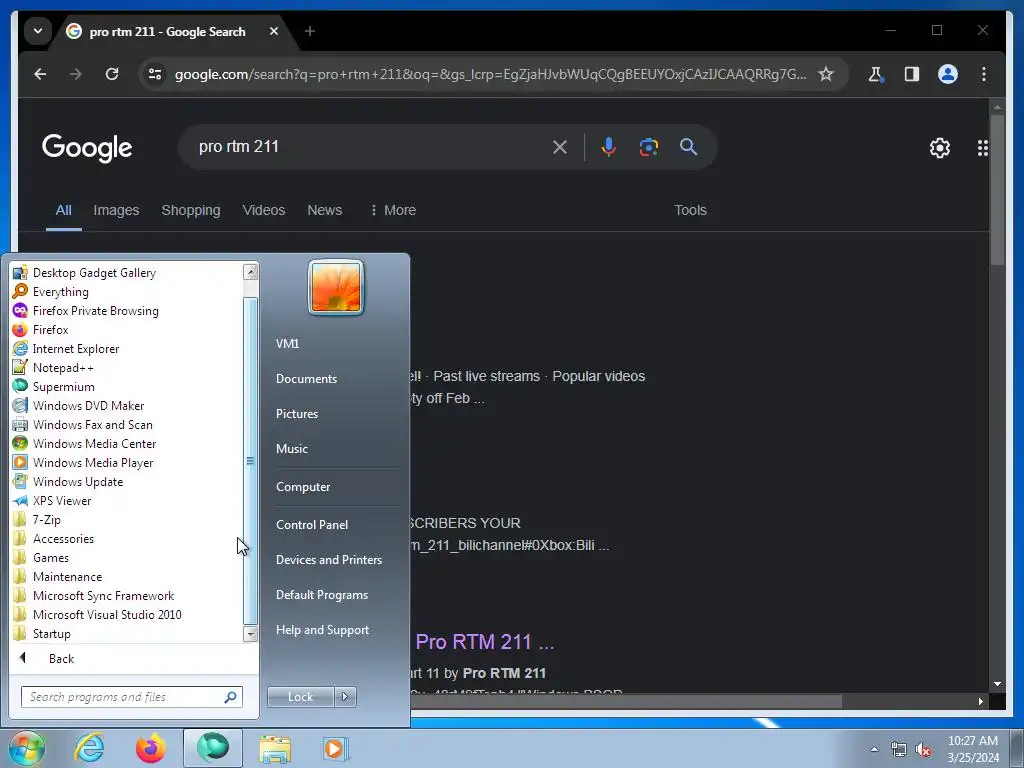Screen dimensions: 1024x768
Task: View site information icon in address bar
Action: 155,74
